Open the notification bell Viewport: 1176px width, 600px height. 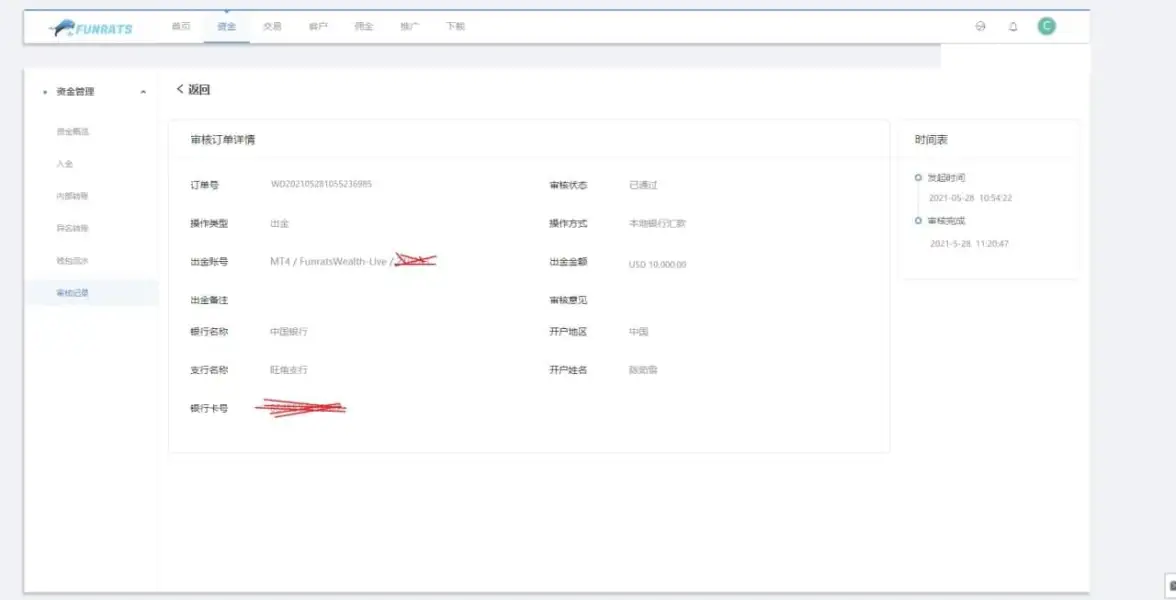[x=1013, y=27]
